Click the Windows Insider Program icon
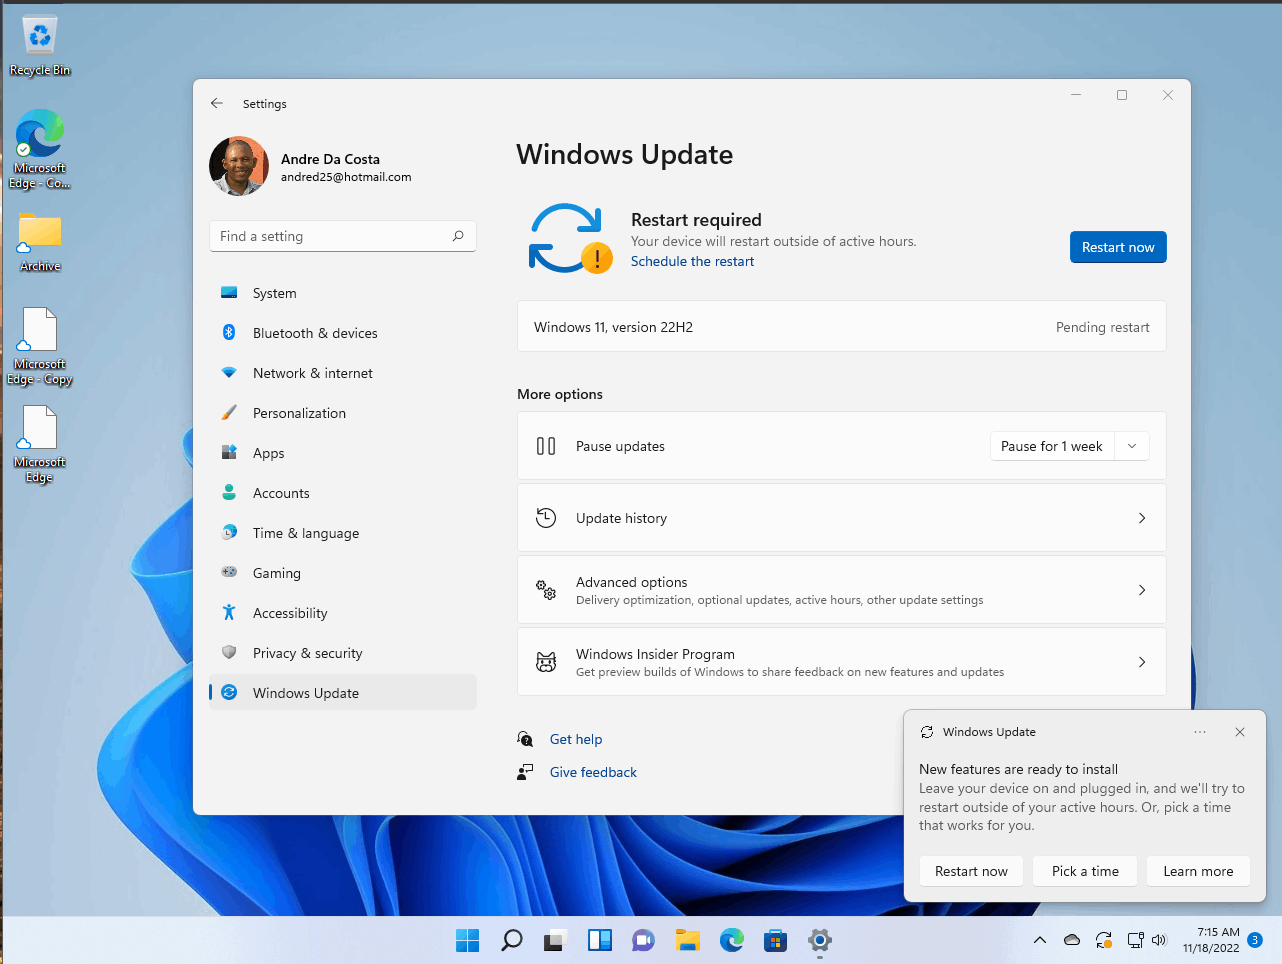The image size is (1282, 964). 546,662
